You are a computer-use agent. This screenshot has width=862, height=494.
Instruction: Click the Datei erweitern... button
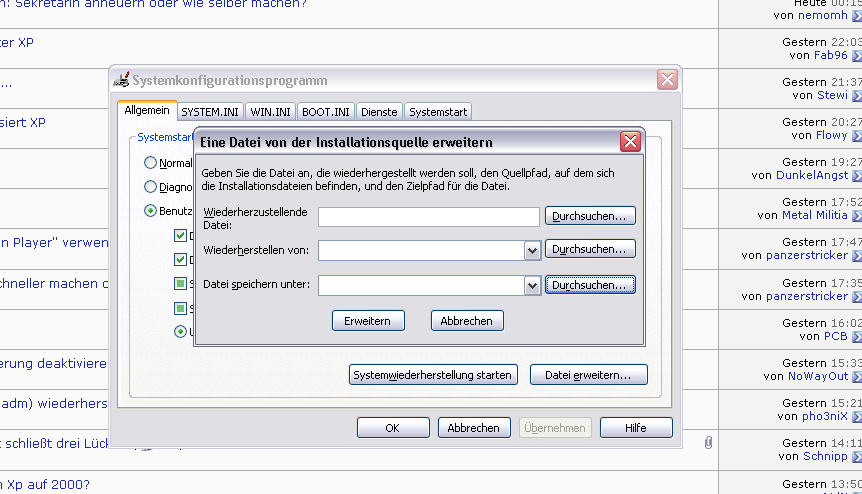tap(588, 375)
